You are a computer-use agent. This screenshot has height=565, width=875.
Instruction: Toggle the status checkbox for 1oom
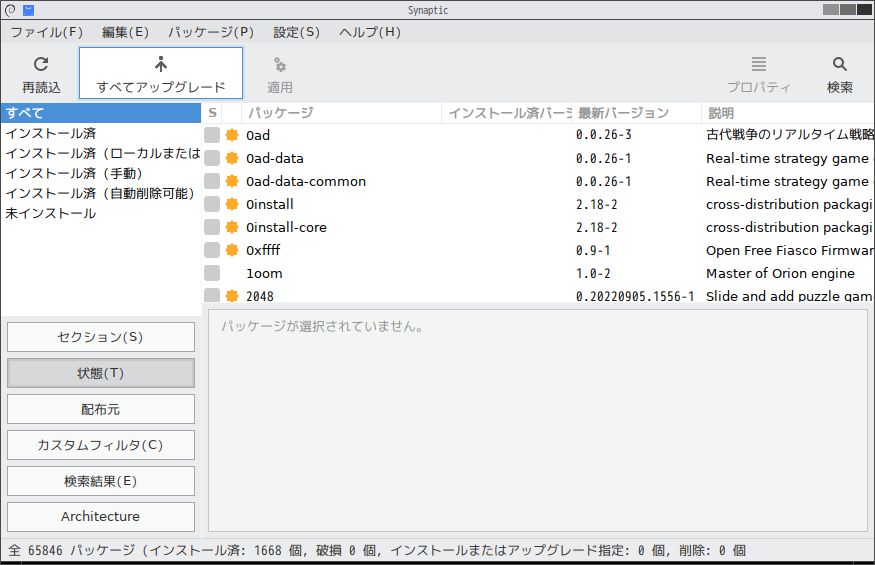pyautogui.click(x=212, y=273)
